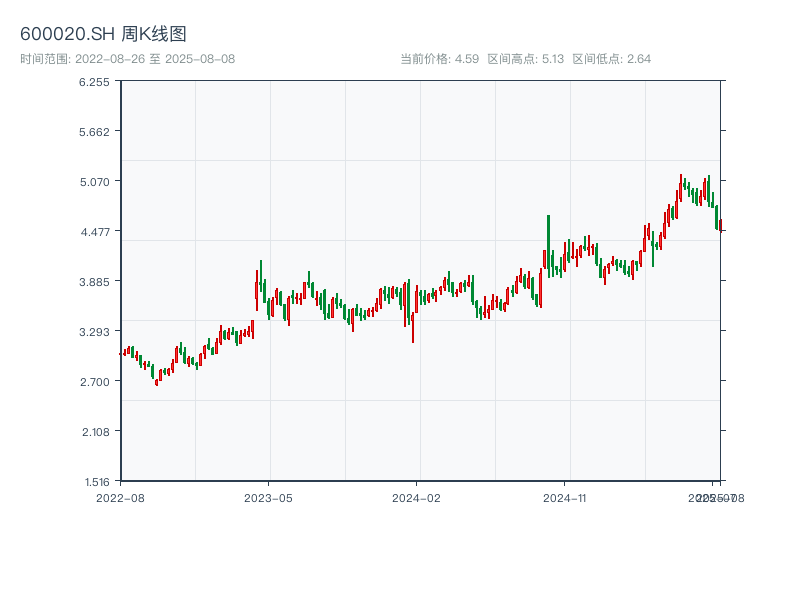Click the 2024-02 date axis label

416,497
